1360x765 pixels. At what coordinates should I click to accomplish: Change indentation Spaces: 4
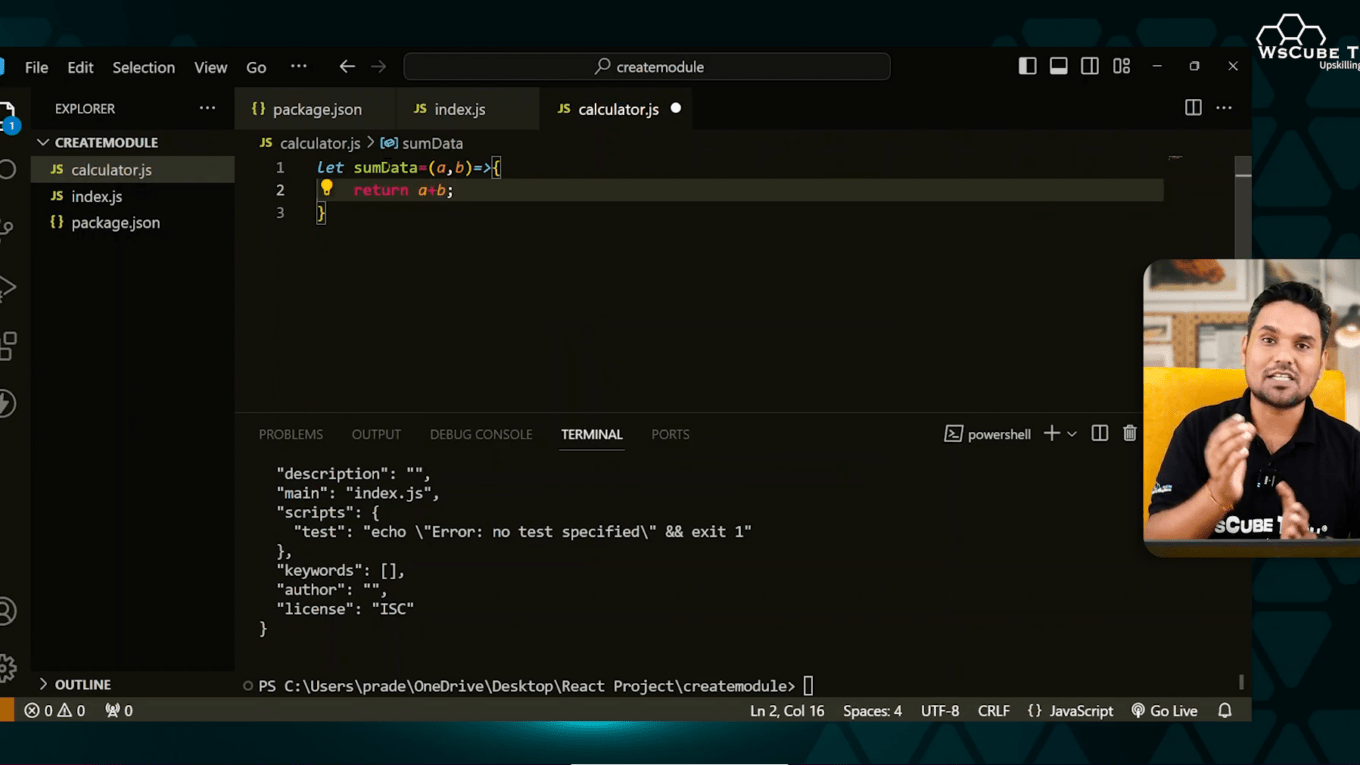click(x=872, y=711)
